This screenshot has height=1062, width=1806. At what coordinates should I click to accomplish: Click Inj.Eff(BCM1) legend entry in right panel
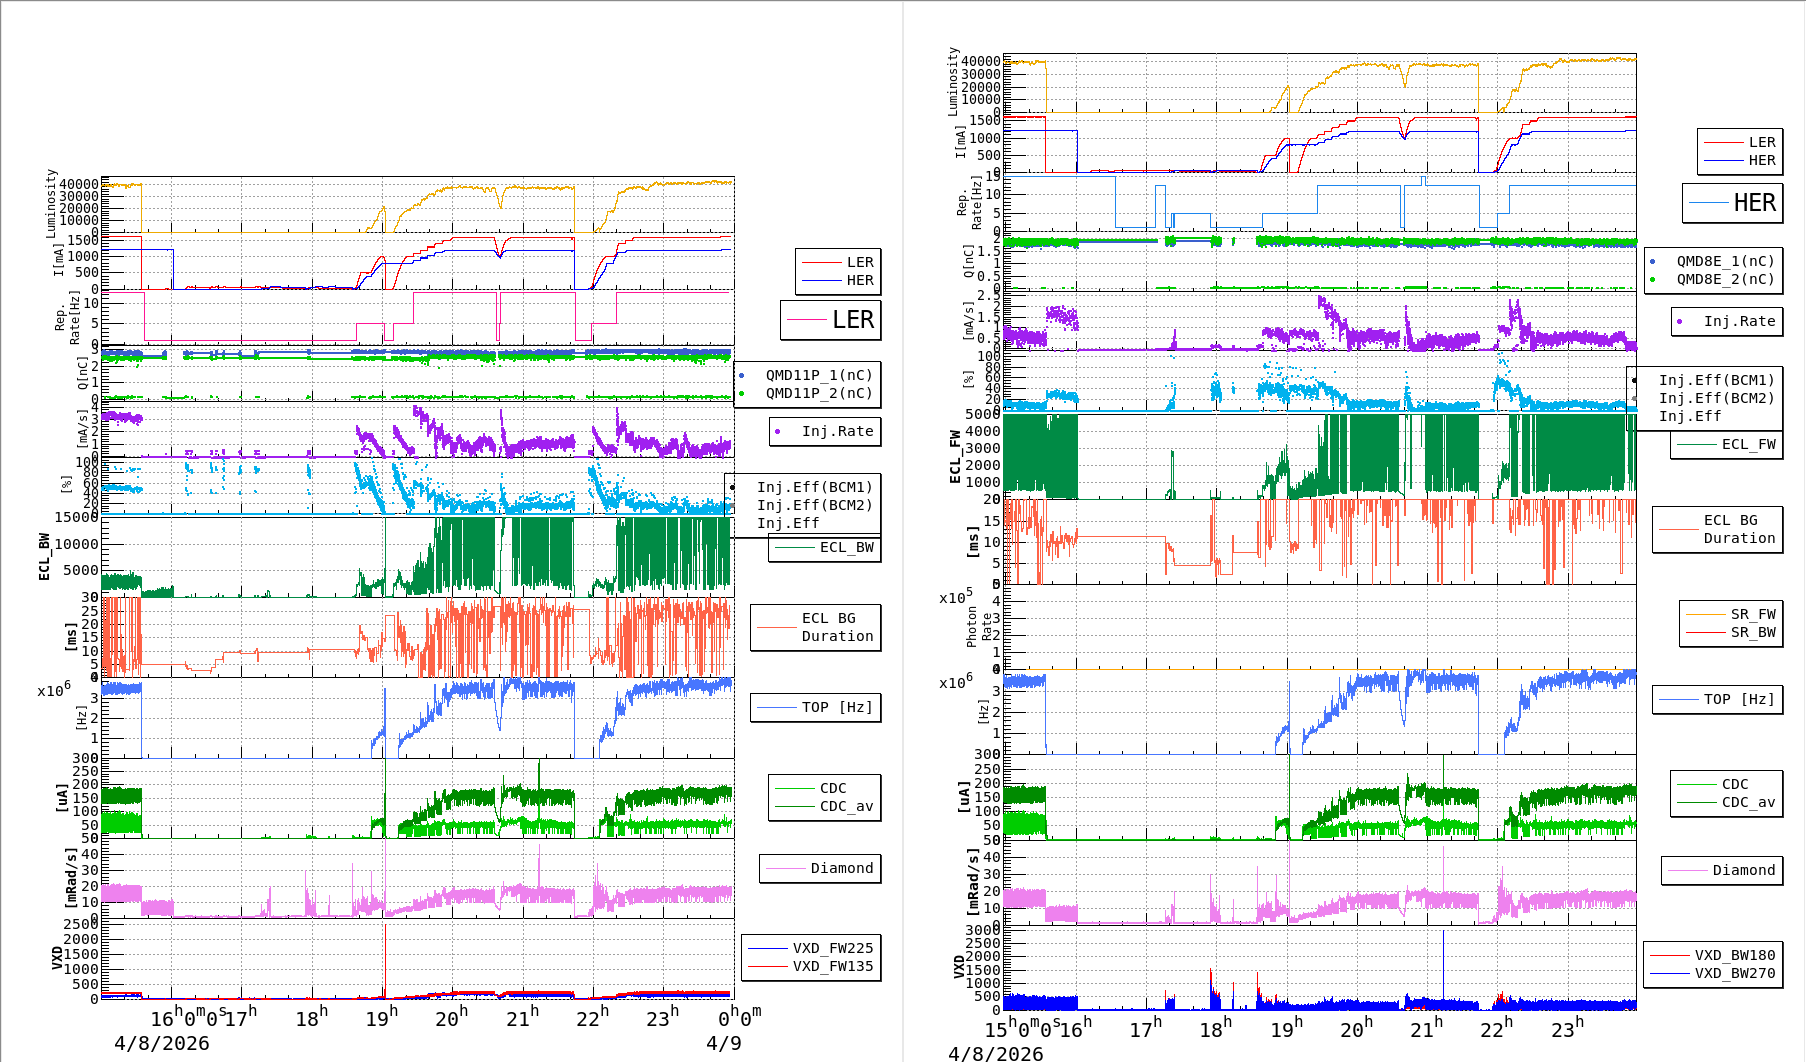pyautogui.click(x=1705, y=380)
